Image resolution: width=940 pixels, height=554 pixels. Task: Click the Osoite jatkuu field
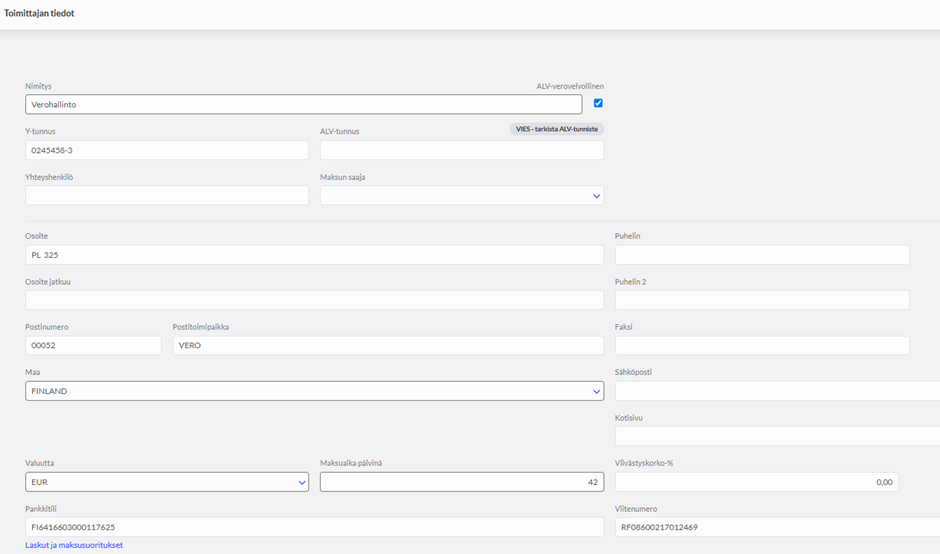[x=314, y=300]
